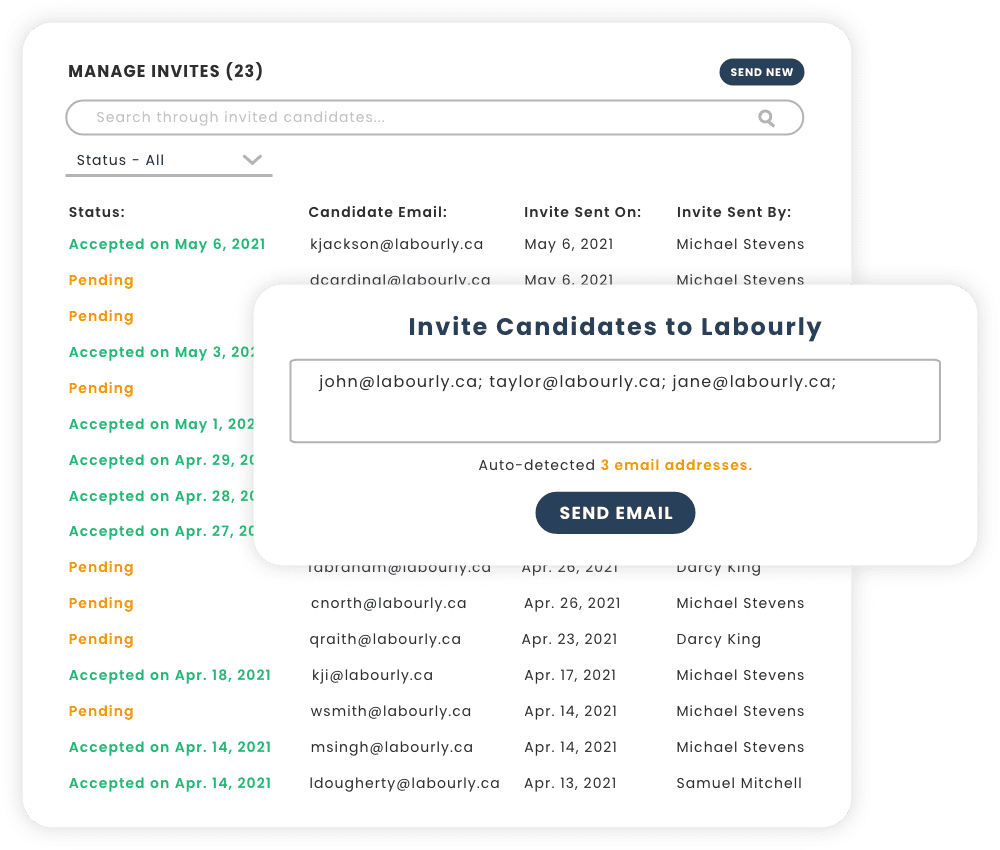Click Pending status in the qraith@labourly.ca row

coord(101,639)
